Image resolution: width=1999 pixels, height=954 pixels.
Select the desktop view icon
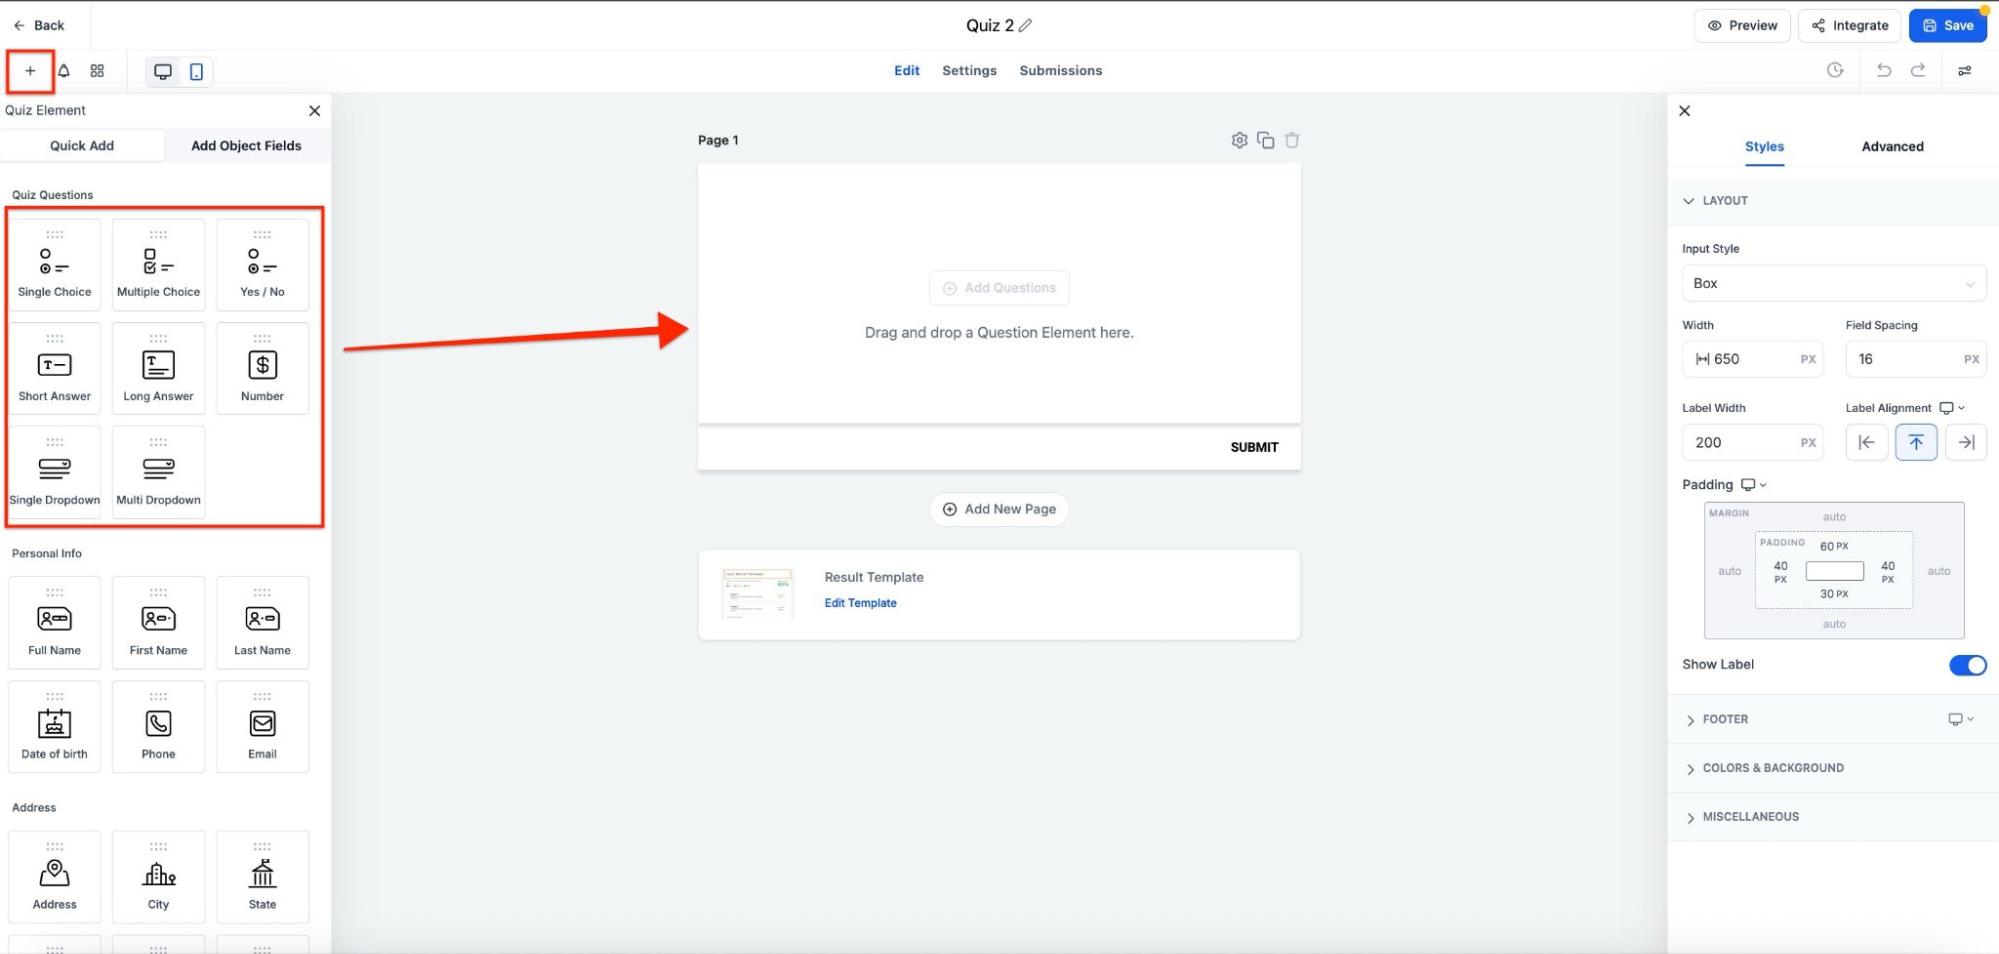[x=162, y=71]
